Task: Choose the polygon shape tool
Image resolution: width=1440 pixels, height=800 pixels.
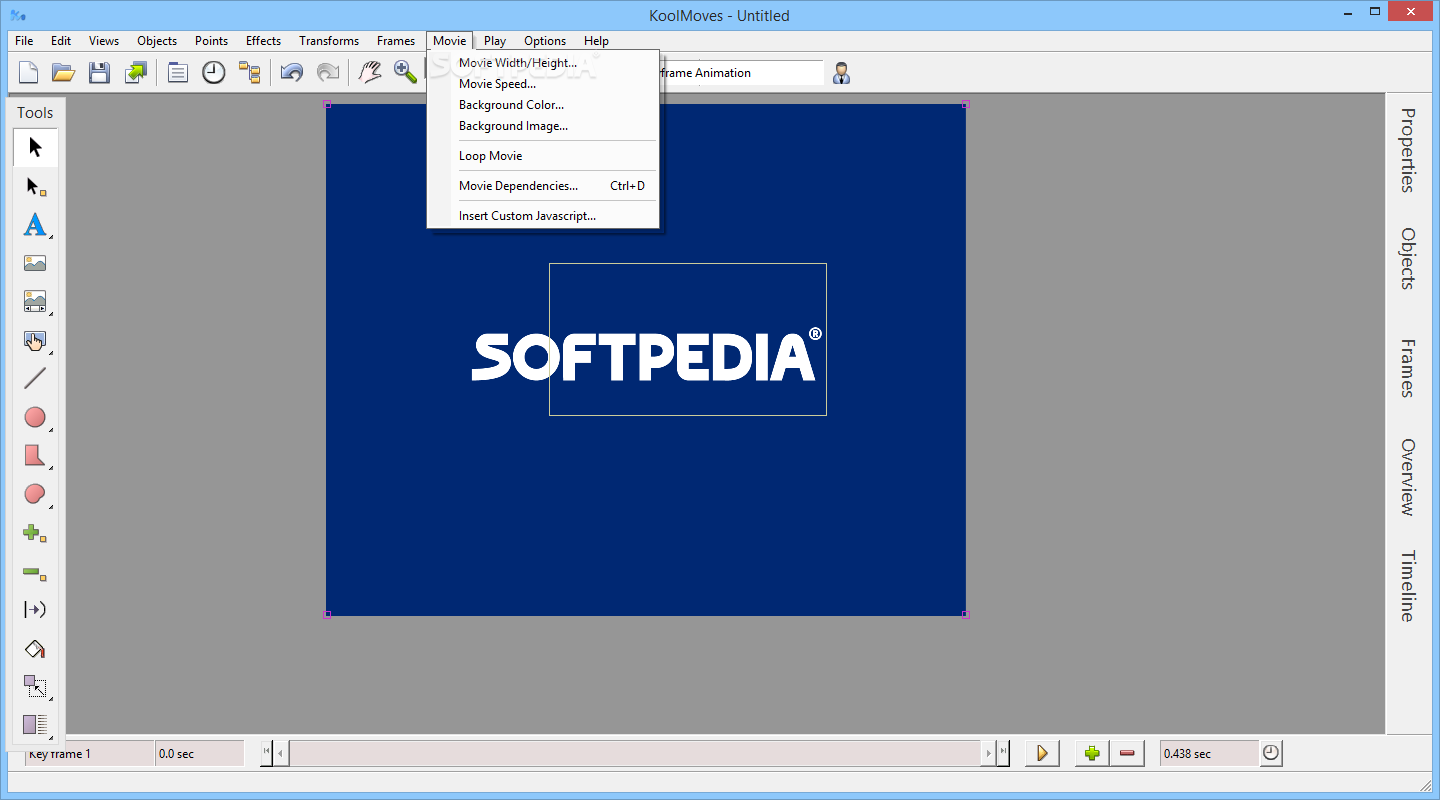Action: point(35,456)
